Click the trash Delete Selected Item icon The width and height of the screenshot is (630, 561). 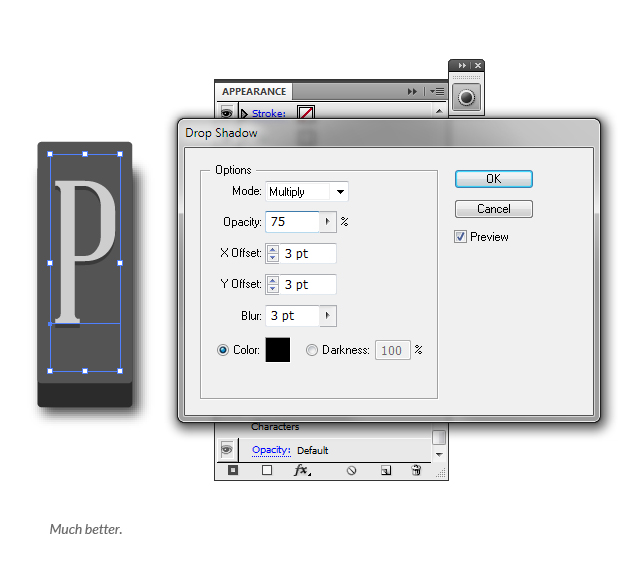pyautogui.click(x=416, y=470)
